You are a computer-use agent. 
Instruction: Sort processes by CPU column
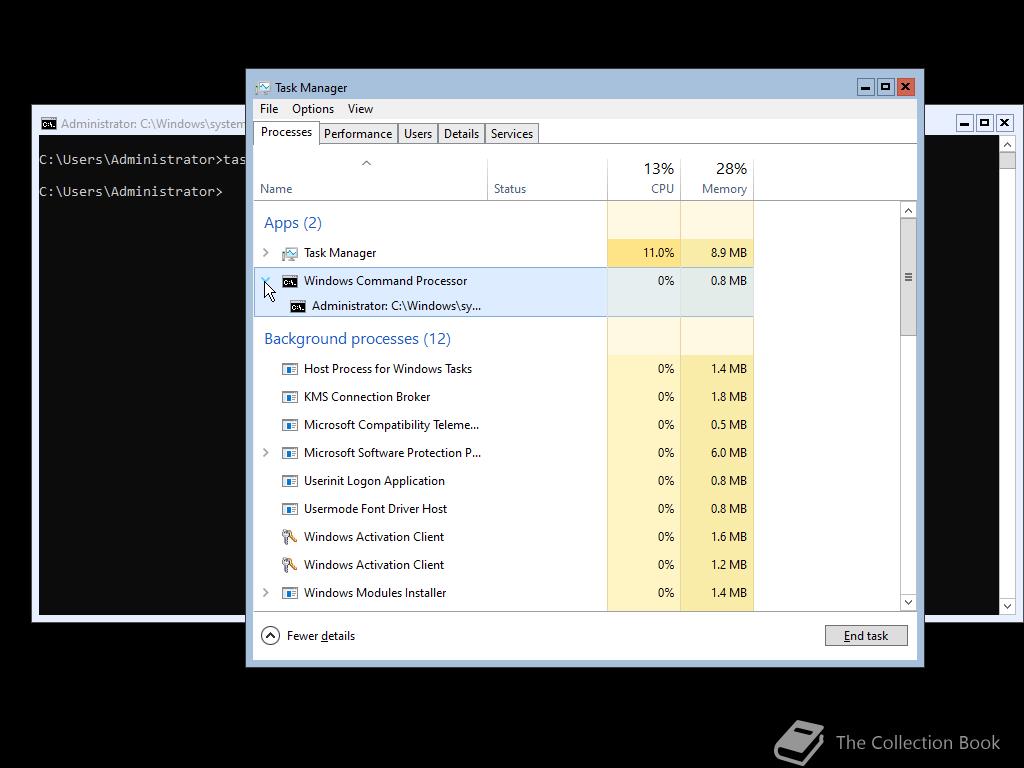(644, 178)
